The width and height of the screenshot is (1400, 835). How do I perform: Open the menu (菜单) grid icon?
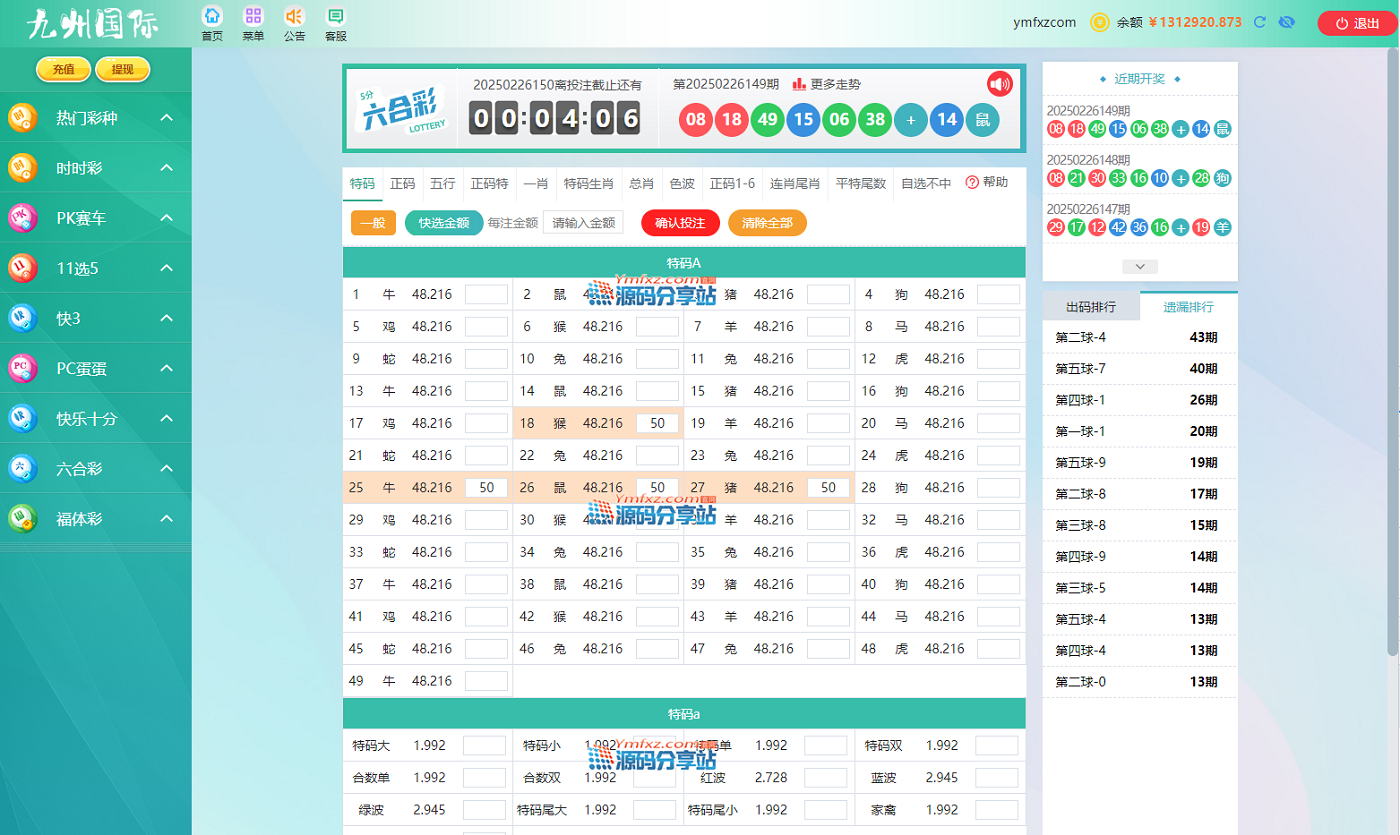click(253, 17)
